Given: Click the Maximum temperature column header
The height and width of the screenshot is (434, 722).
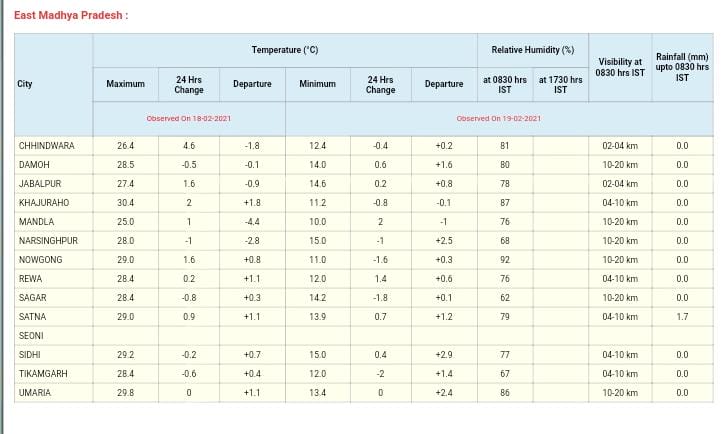Looking at the screenshot, I should point(125,84).
